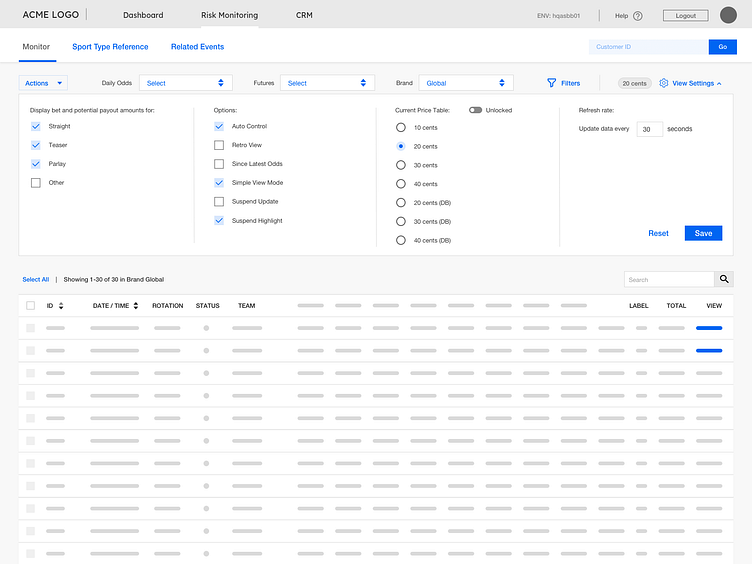Screen dimensions: 752x564
Task: Click the View Settings gear icon
Action: pyautogui.click(x=663, y=83)
